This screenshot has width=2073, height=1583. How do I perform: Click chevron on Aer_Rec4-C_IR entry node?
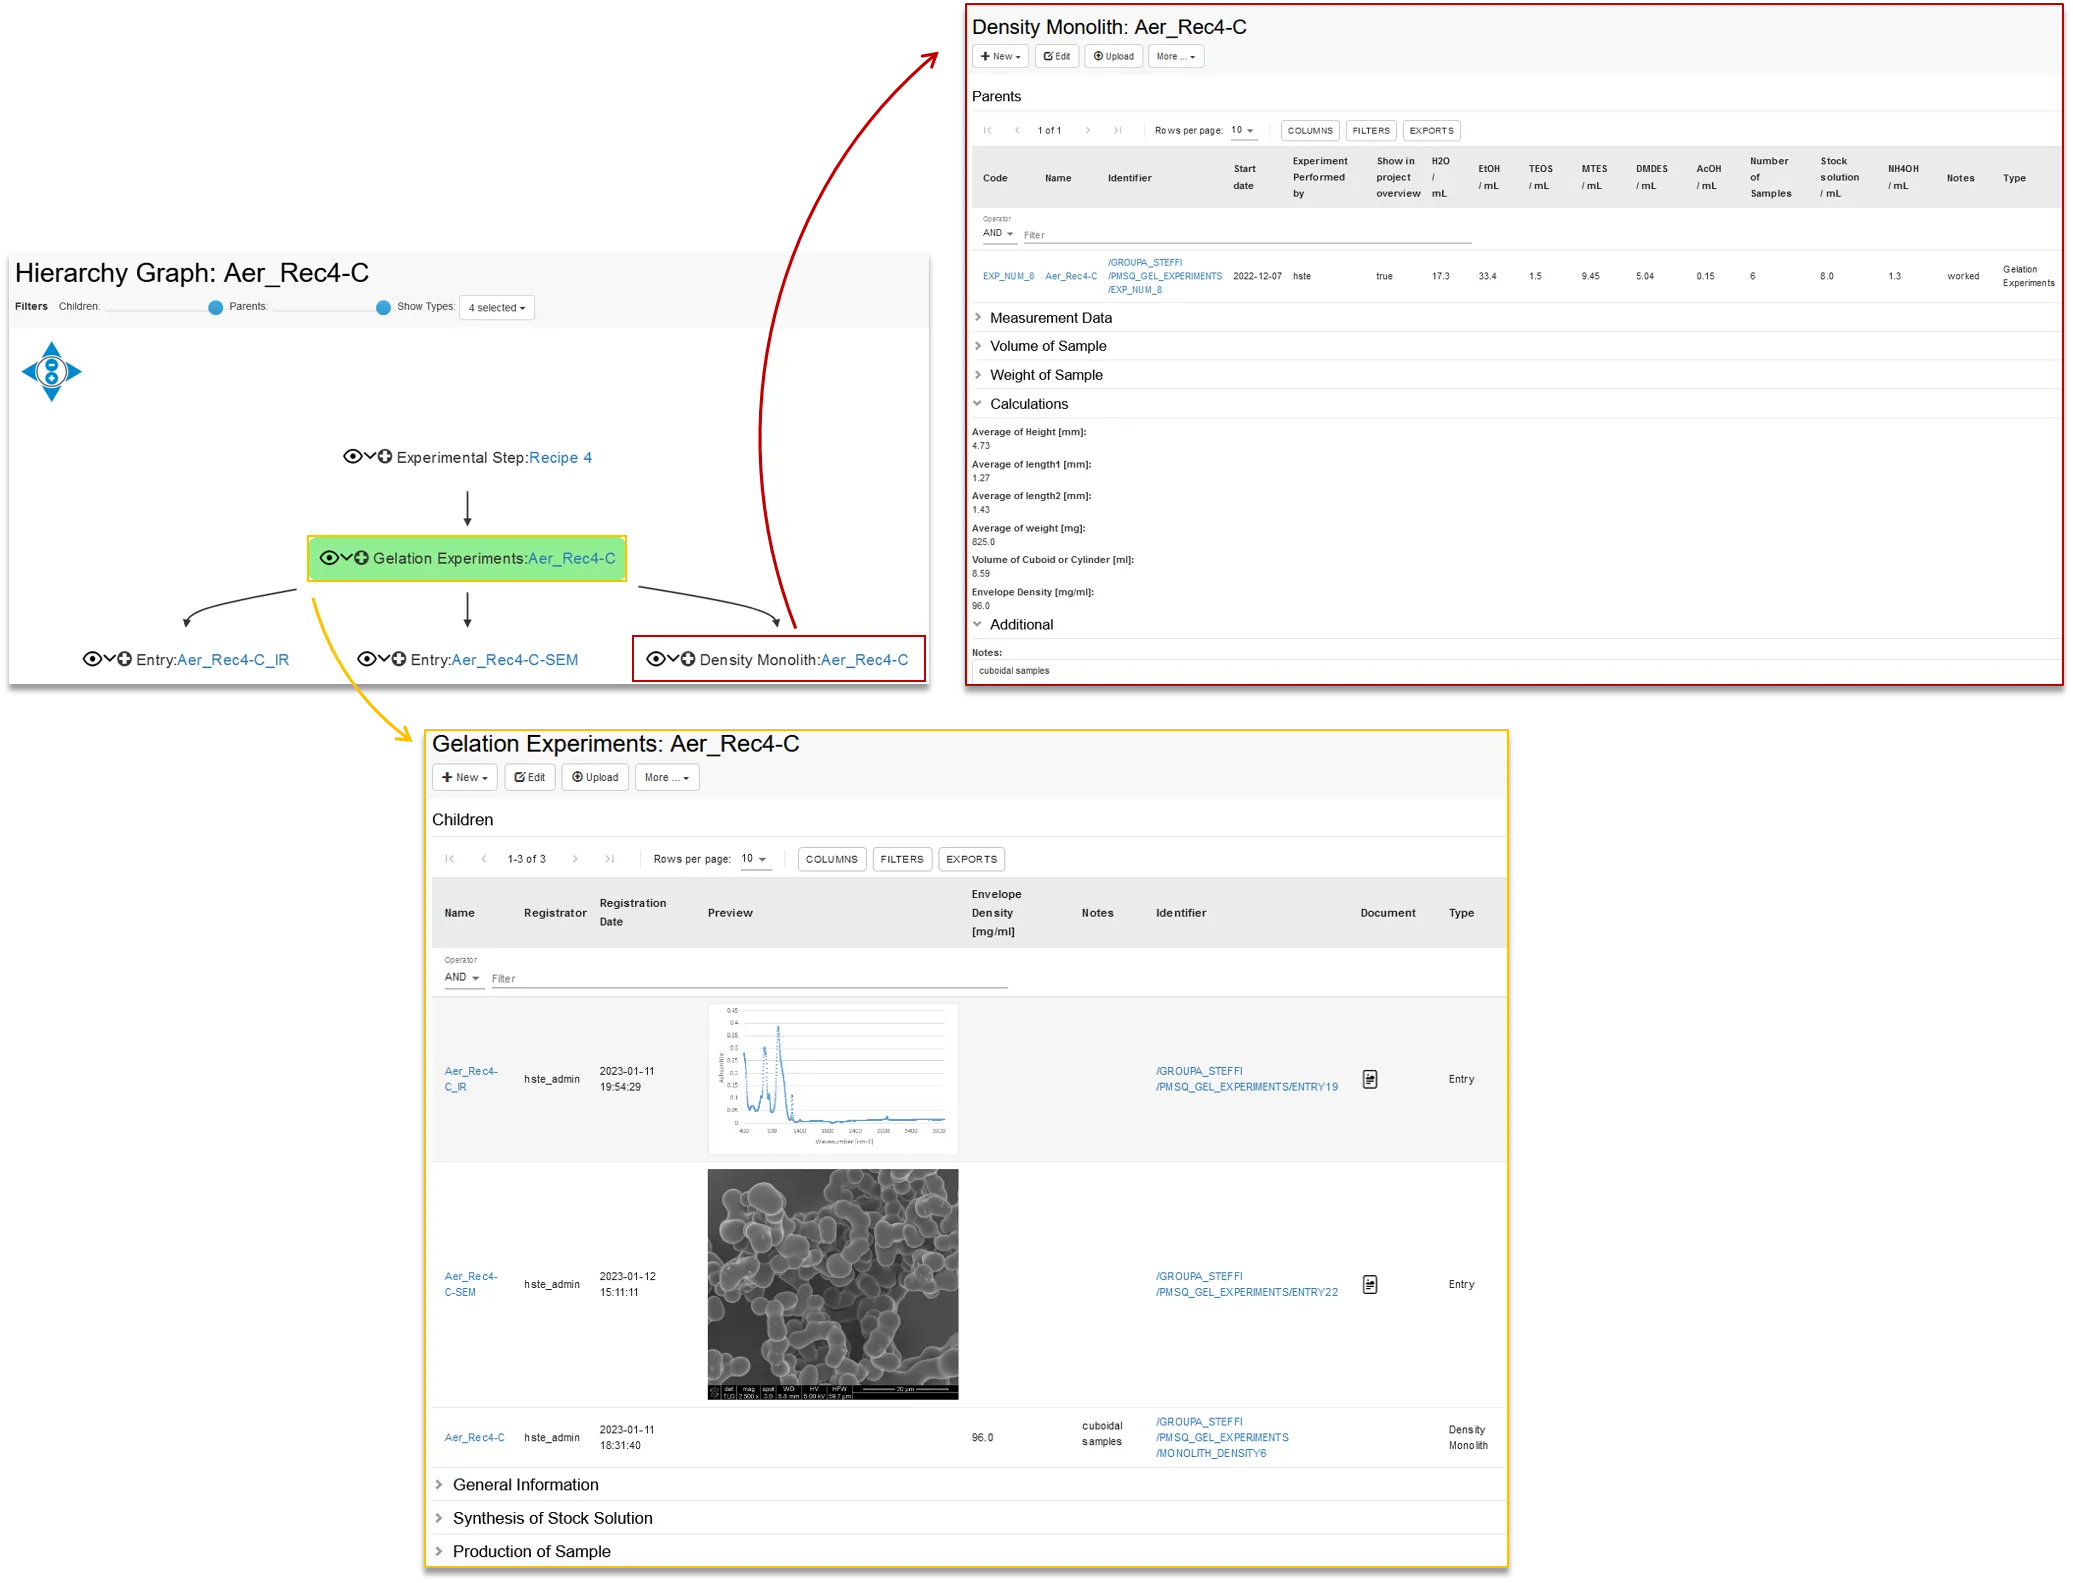click(x=109, y=658)
